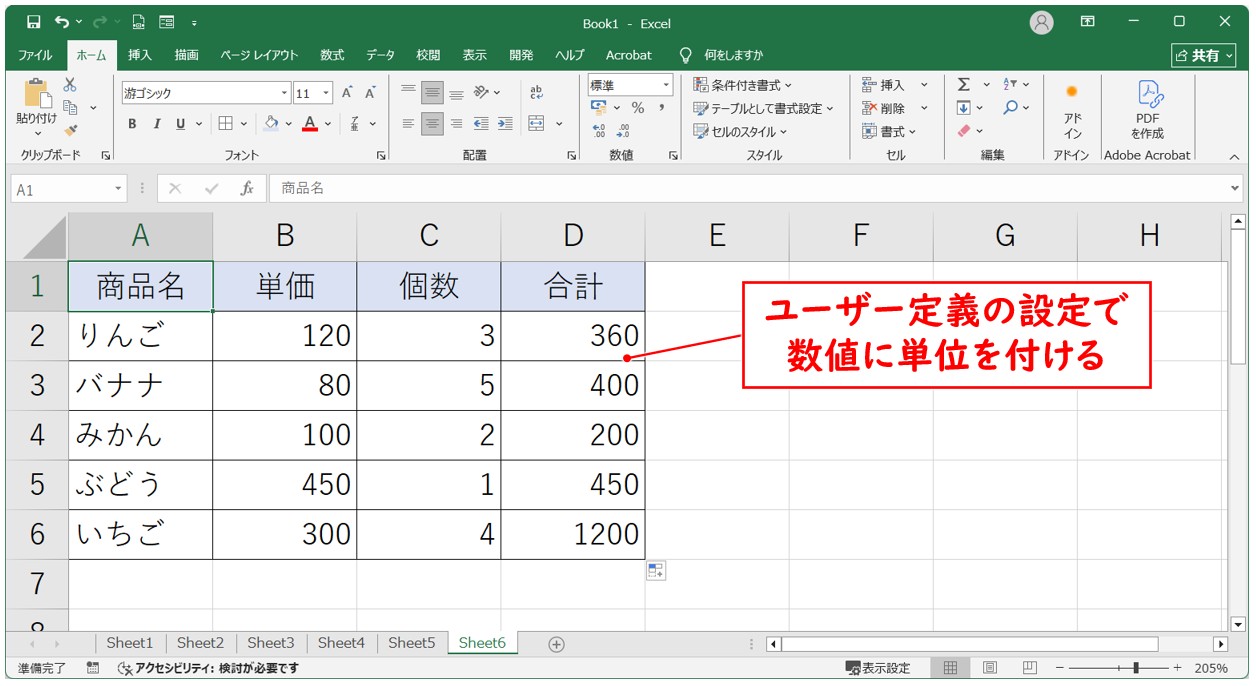The image size is (1256, 686).
Task: Click the AutoSum sigma icon
Action: click(x=963, y=85)
